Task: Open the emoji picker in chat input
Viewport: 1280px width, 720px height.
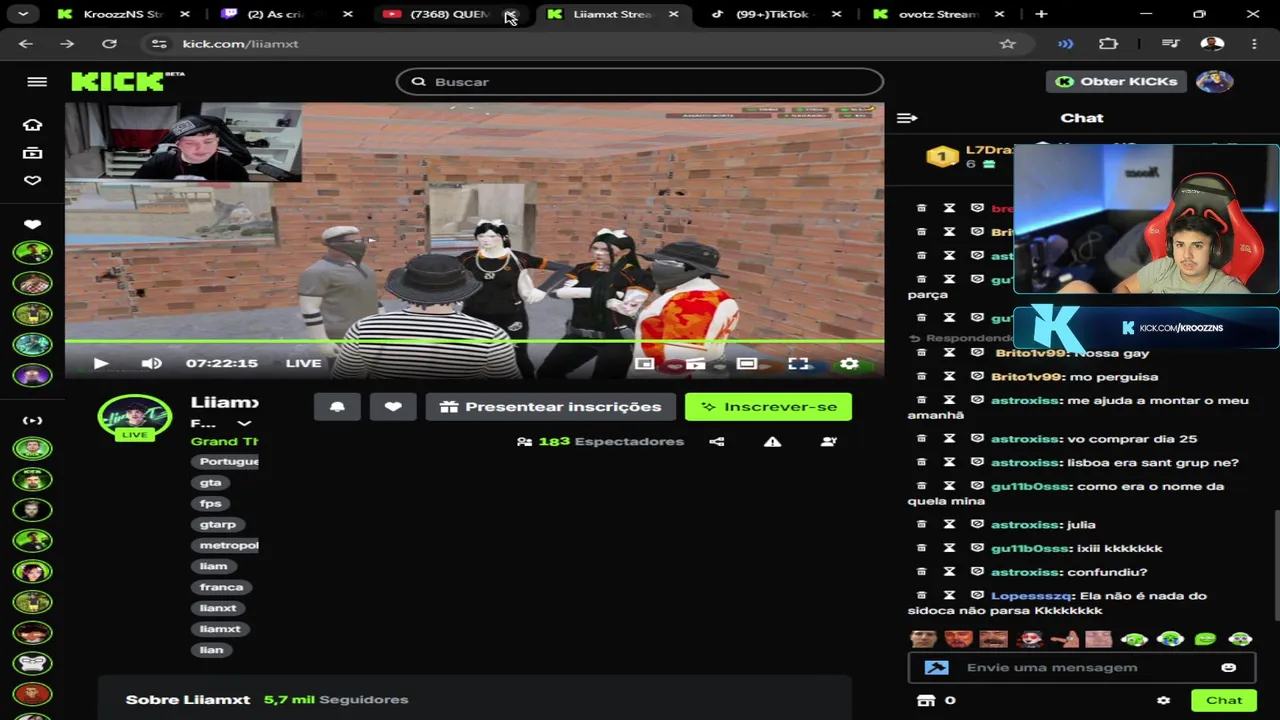Action: coord(1228,668)
